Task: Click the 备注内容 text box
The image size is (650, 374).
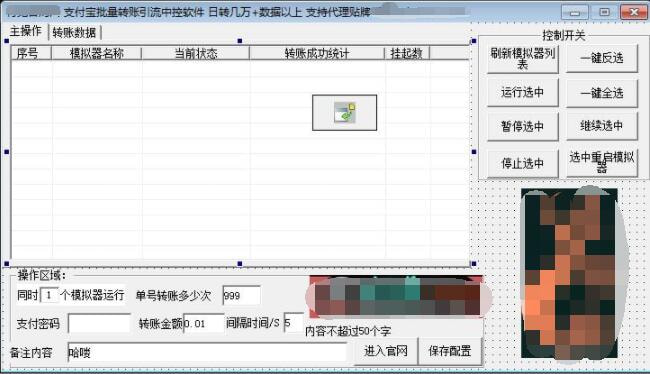Action: click(x=207, y=352)
